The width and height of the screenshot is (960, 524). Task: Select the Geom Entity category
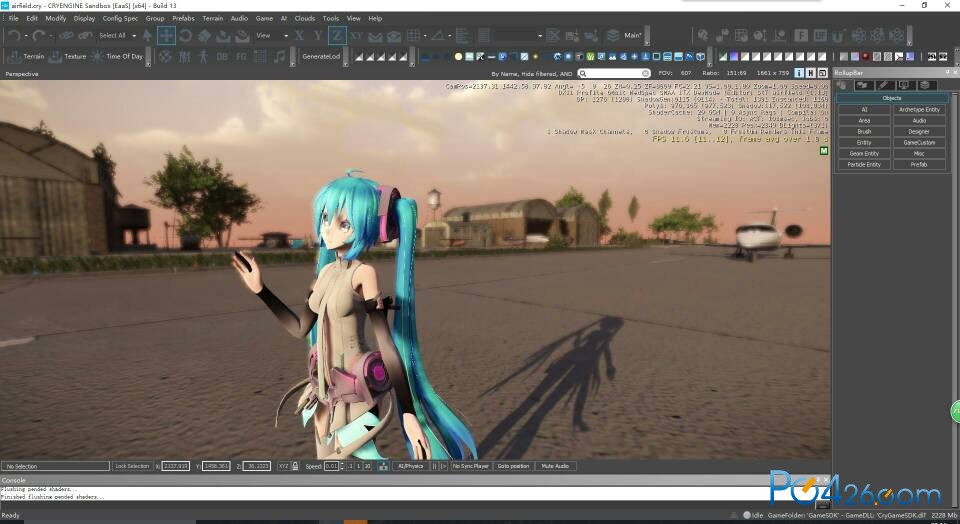pyautogui.click(x=864, y=154)
